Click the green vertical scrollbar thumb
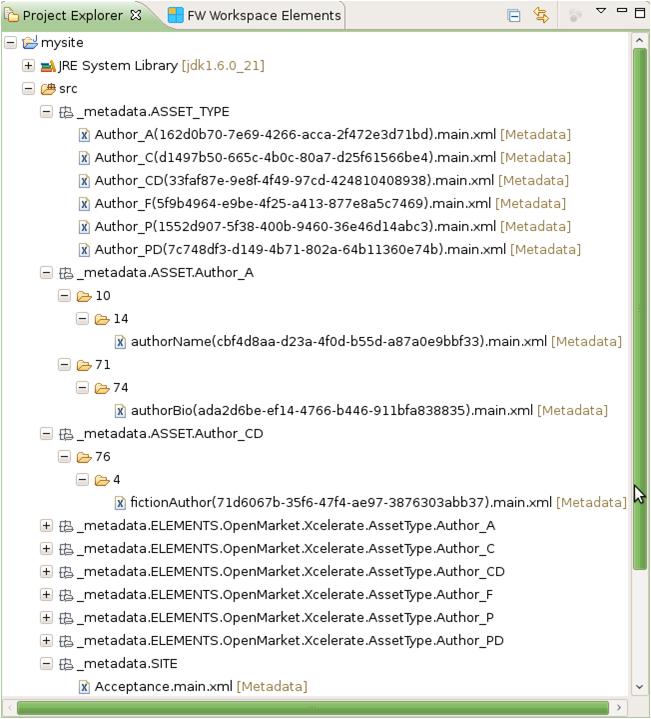This screenshot has width=651, height=719. pos(640,309)
